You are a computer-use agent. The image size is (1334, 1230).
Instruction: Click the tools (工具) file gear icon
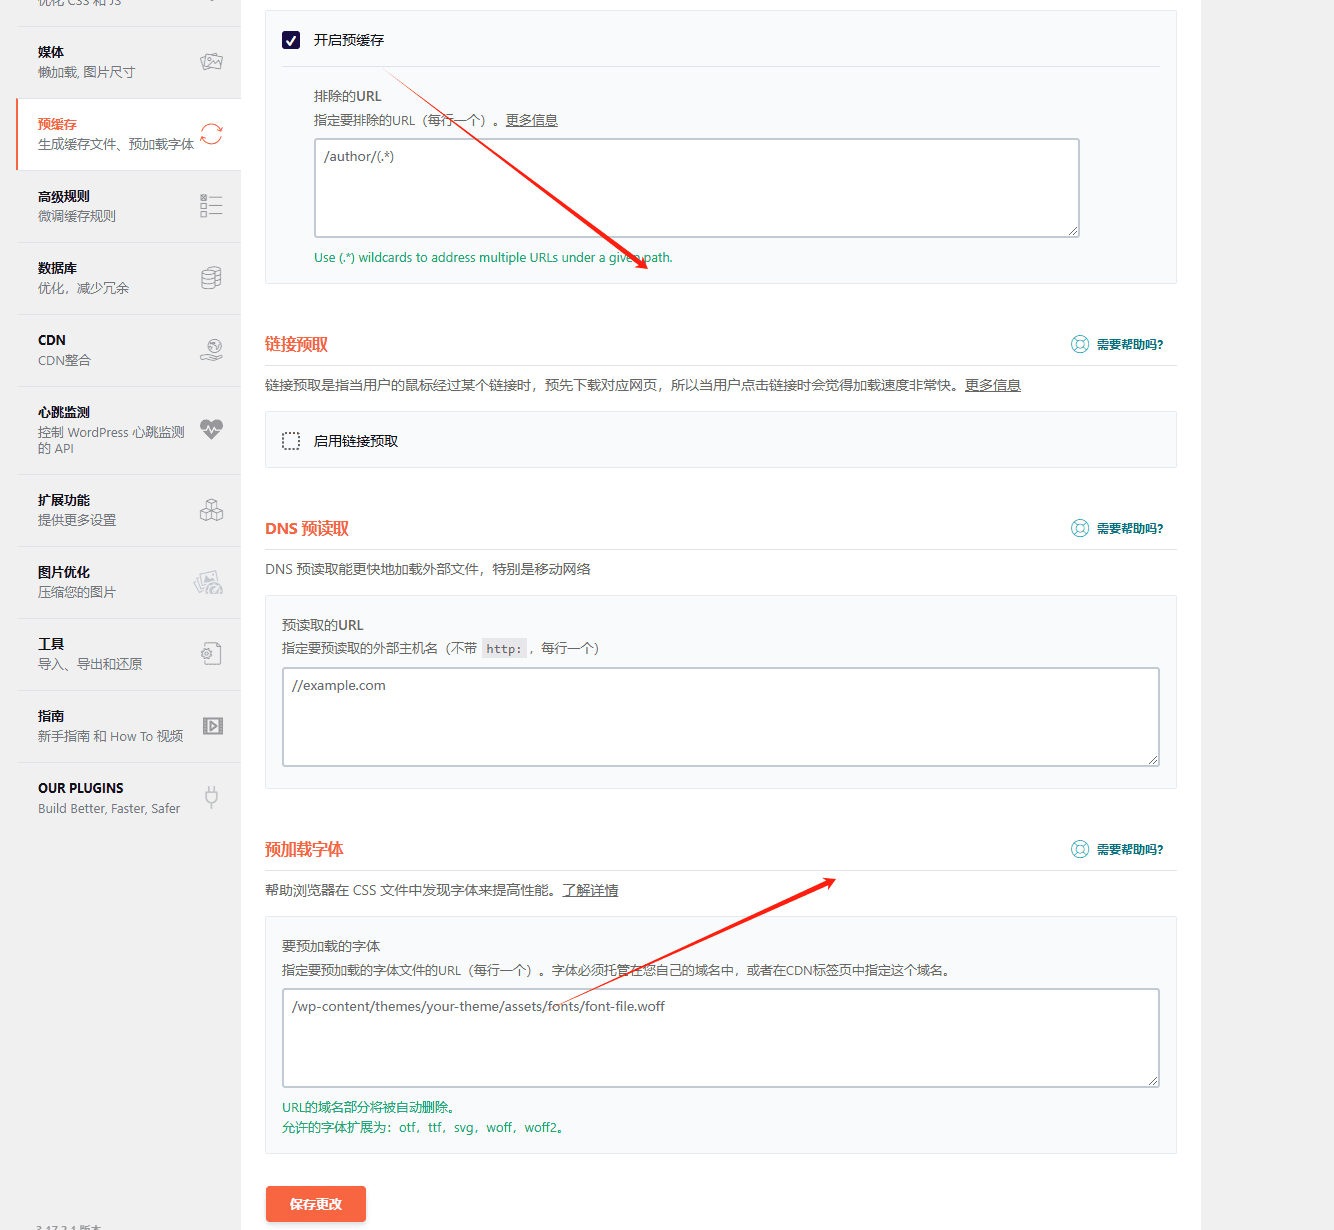211,654
